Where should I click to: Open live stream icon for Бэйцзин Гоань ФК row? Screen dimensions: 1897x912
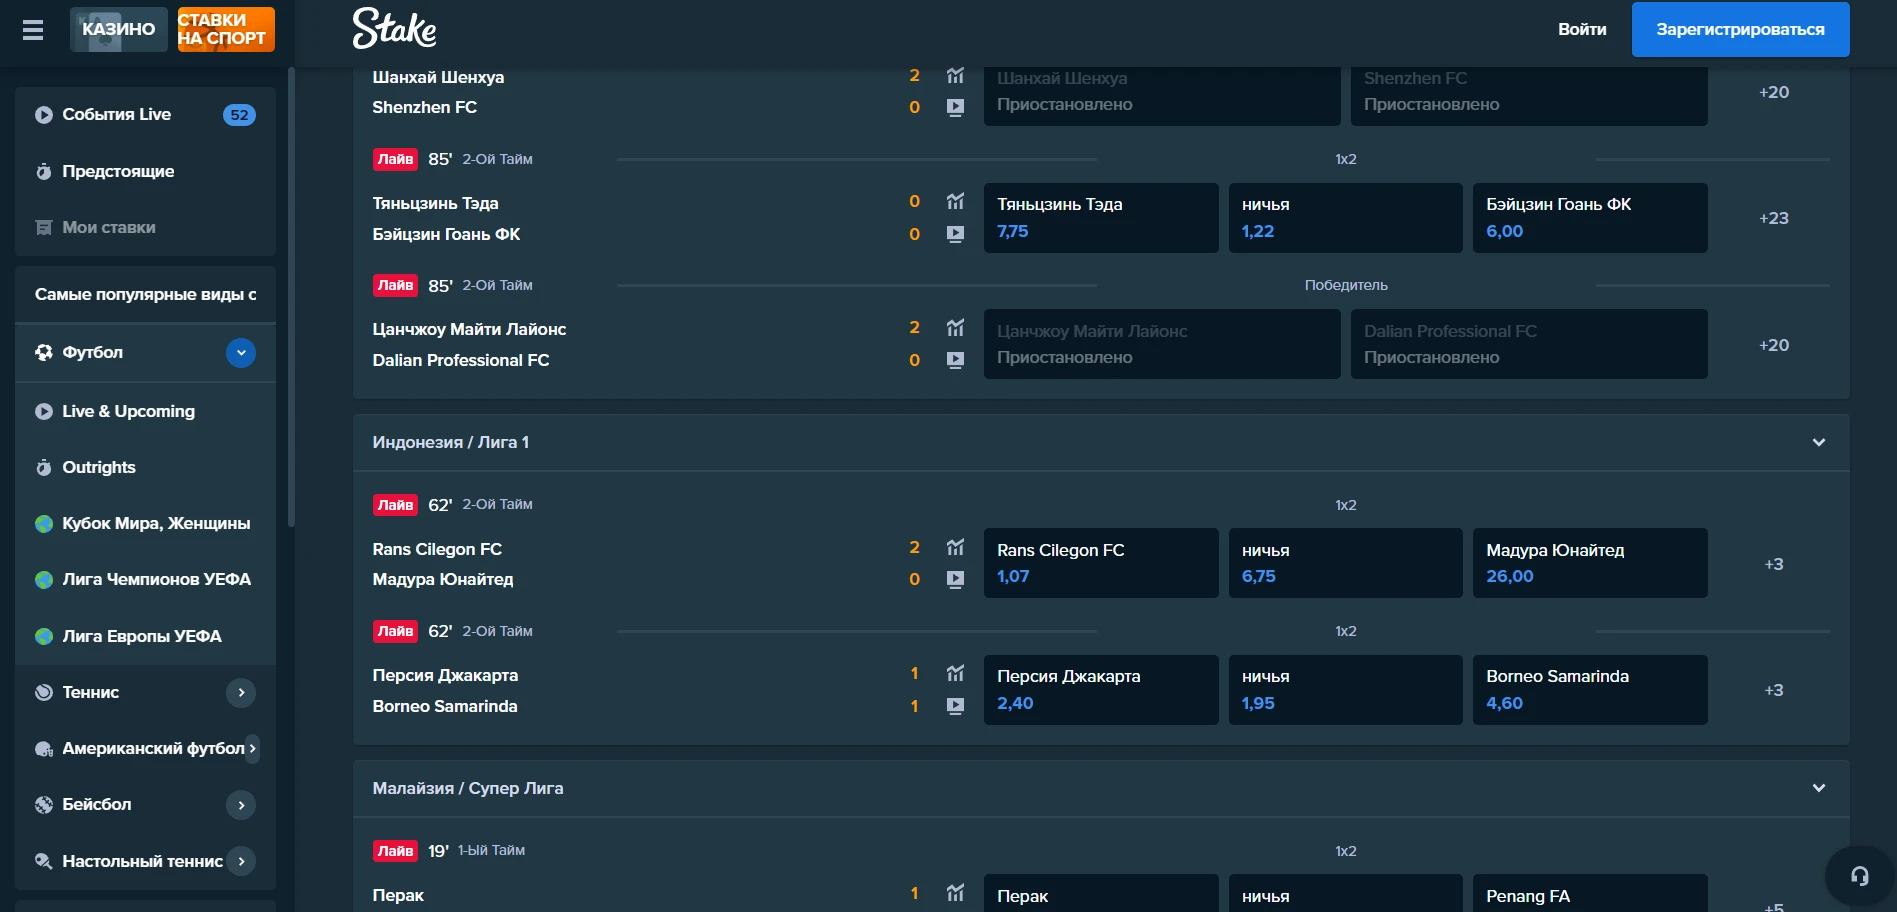point(955,234)
